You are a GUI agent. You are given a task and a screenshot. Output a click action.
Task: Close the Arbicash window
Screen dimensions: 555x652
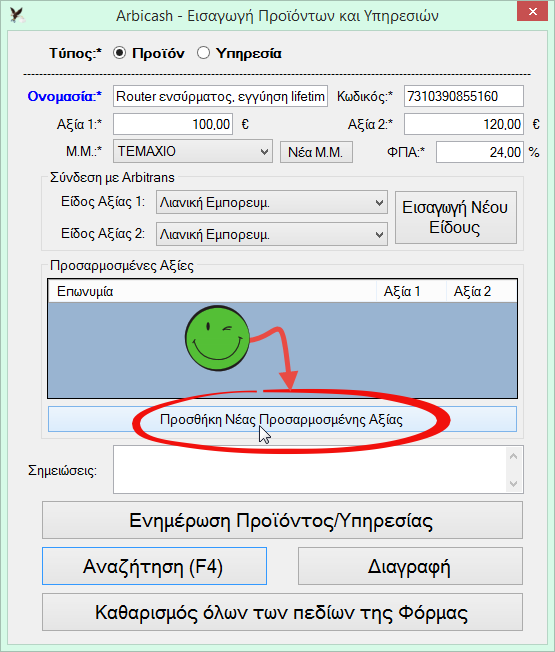533,11
